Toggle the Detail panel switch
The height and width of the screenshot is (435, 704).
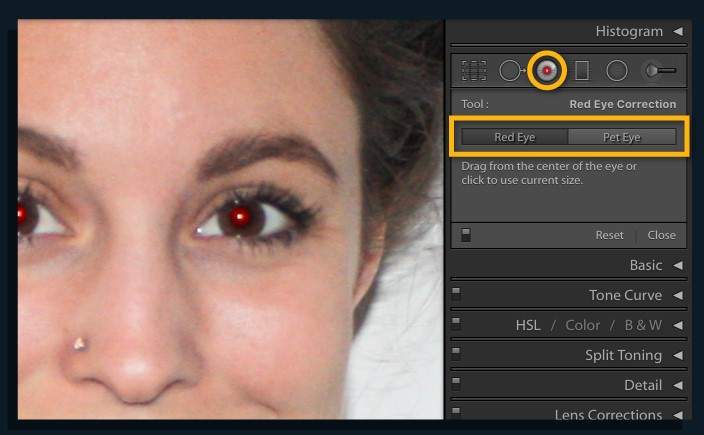pos(456,383)
